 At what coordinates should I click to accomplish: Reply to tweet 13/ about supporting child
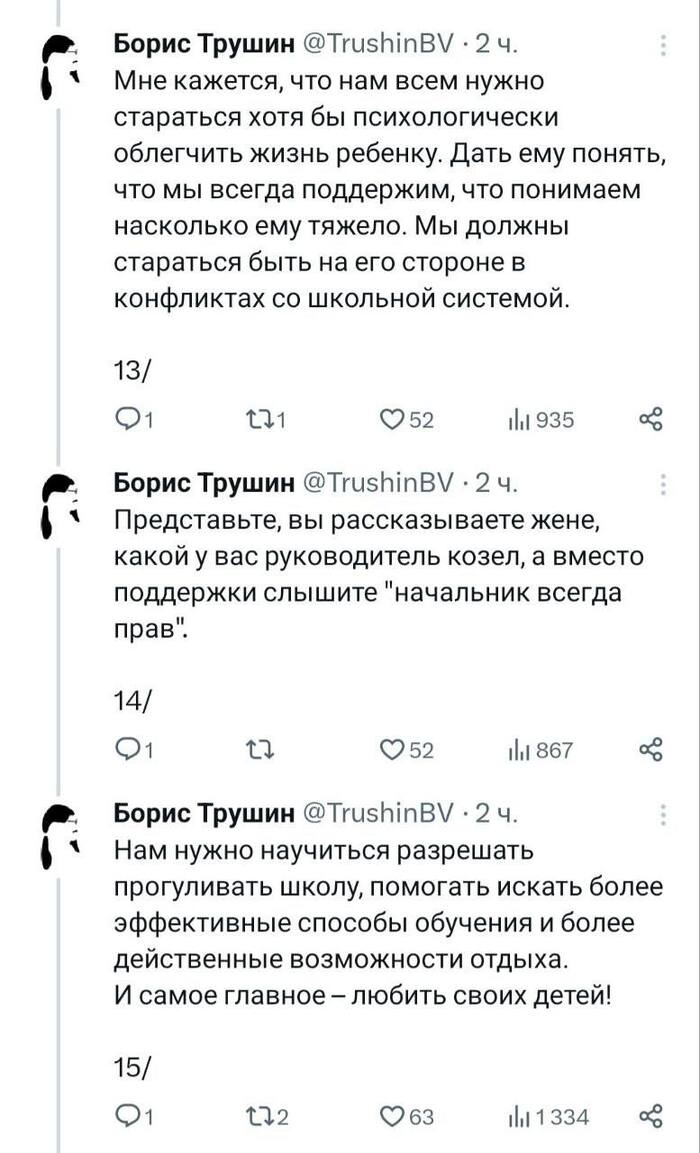pos(126,420)
